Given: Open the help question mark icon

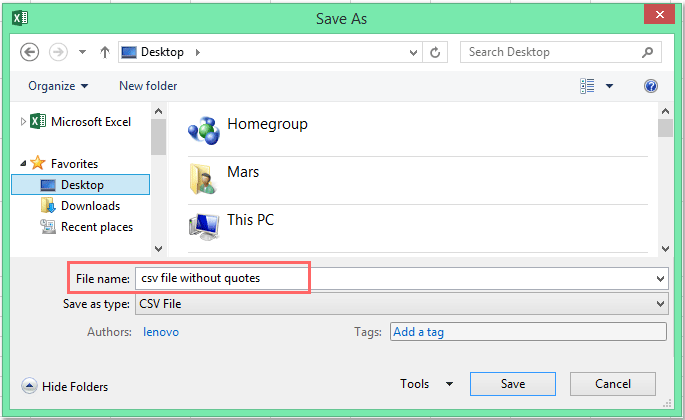Looking at the screenshot, I should tap(650, 86).
